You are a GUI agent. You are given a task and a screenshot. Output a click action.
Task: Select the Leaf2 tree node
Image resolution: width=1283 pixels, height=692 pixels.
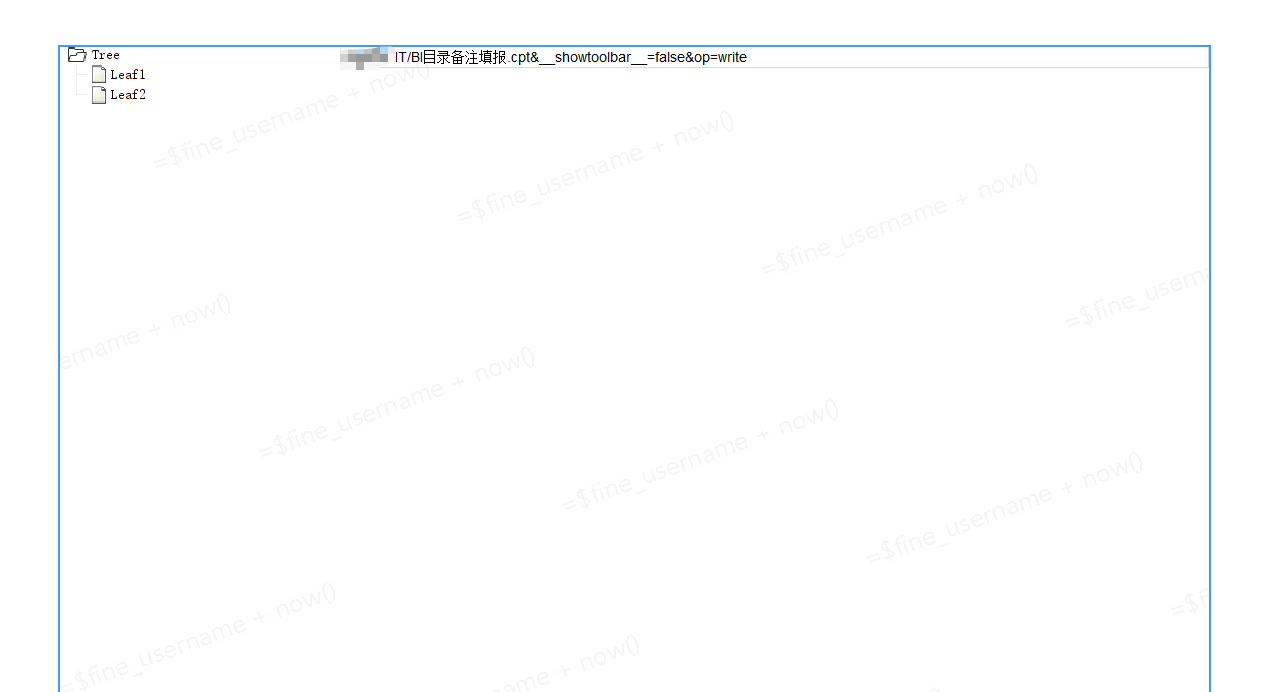128,95
